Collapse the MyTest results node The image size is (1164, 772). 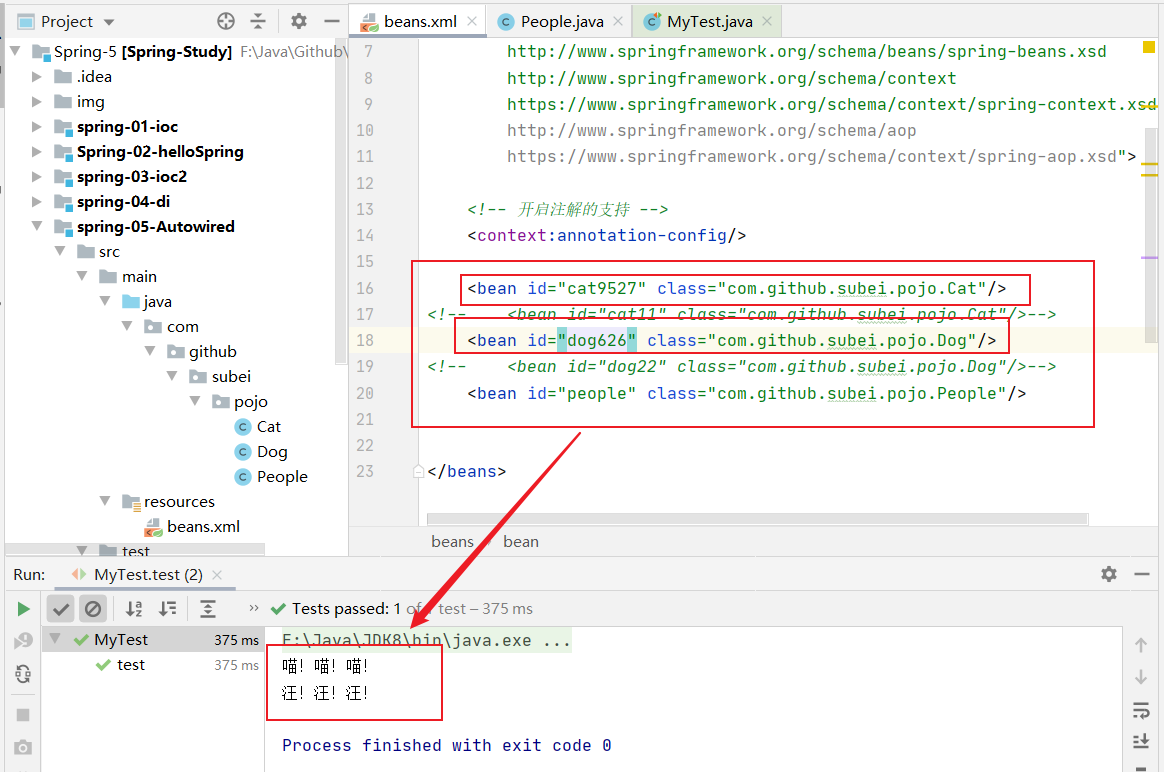[x=54, y=640]
